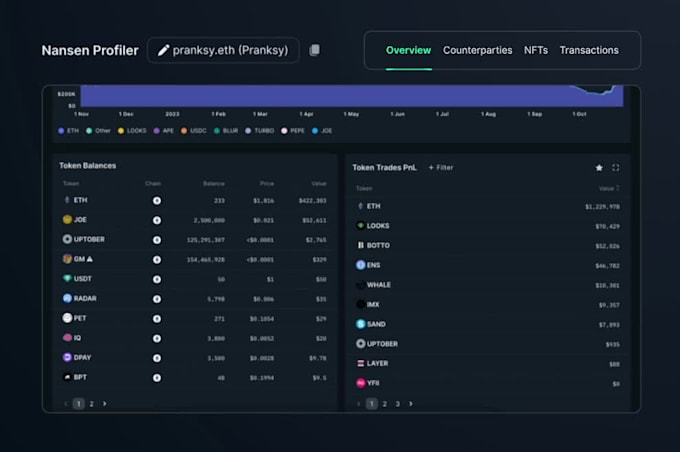The height and width of the screenshot is (452, 680).
Task: Click the Token Balances Value column header
Action: [x=319, y=183]
